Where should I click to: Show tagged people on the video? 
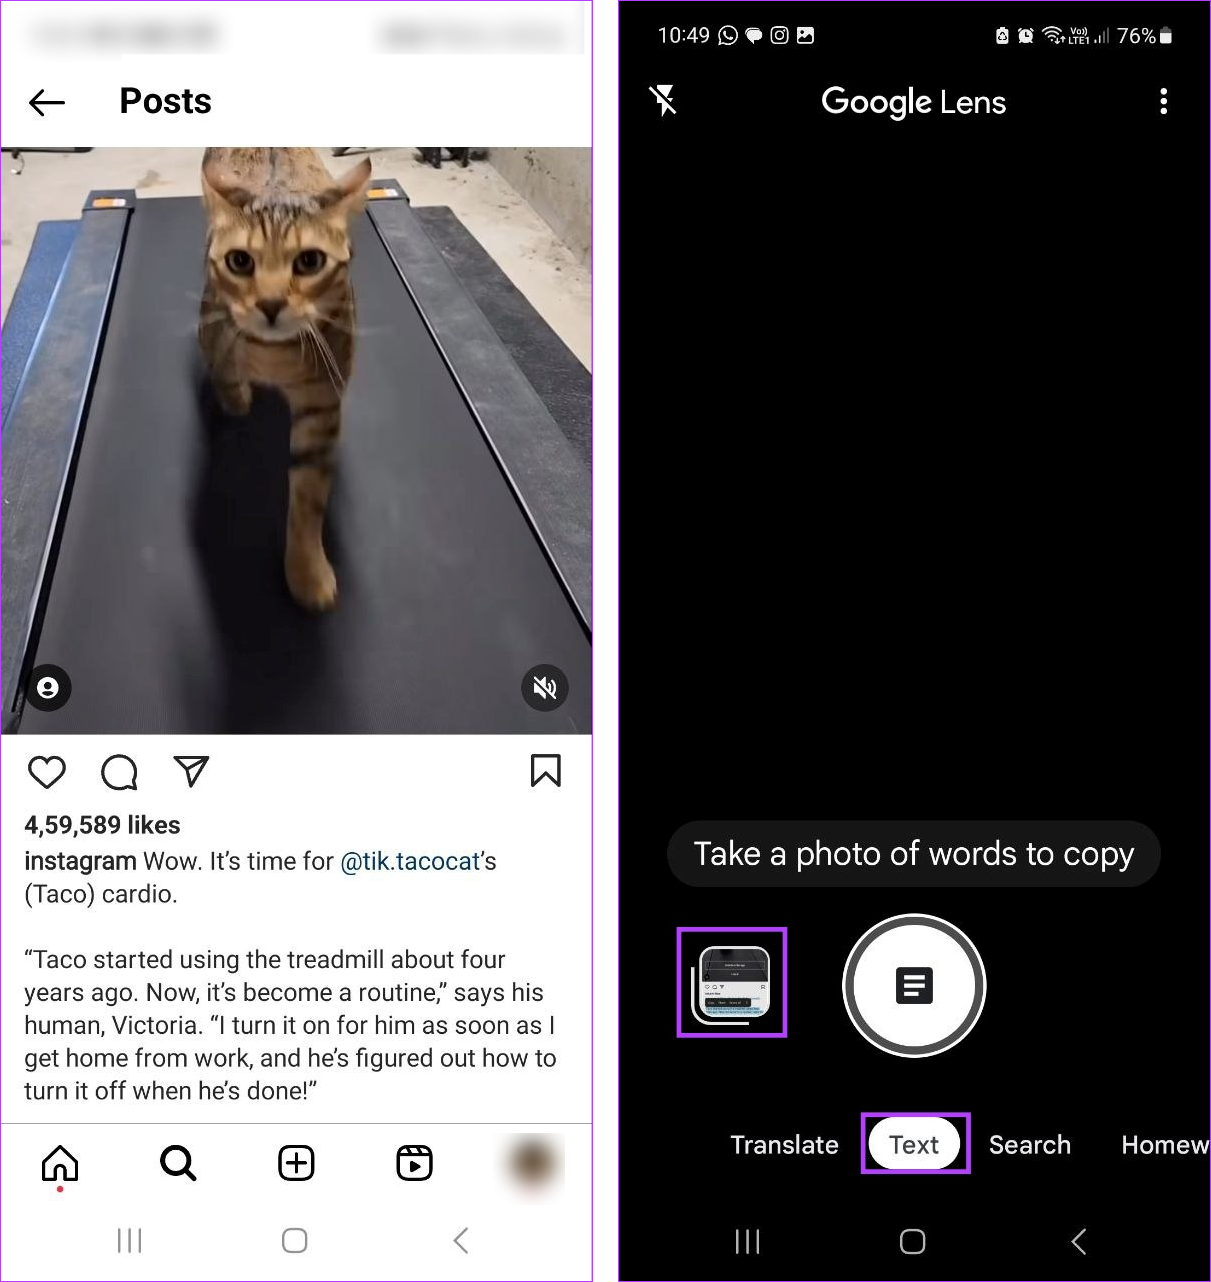(x=48, y=688)
